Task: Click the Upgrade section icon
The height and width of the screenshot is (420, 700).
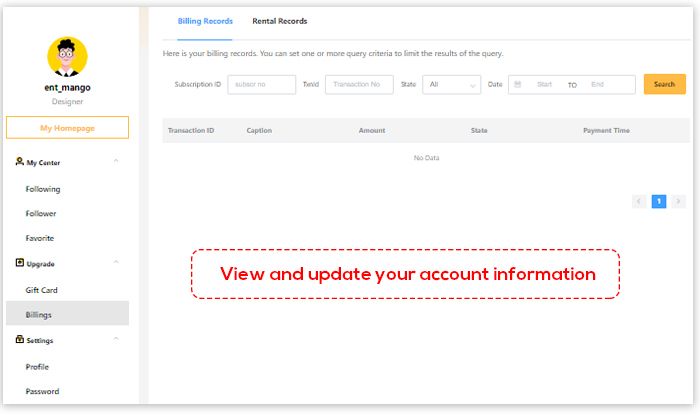Action: pos(20,262)
